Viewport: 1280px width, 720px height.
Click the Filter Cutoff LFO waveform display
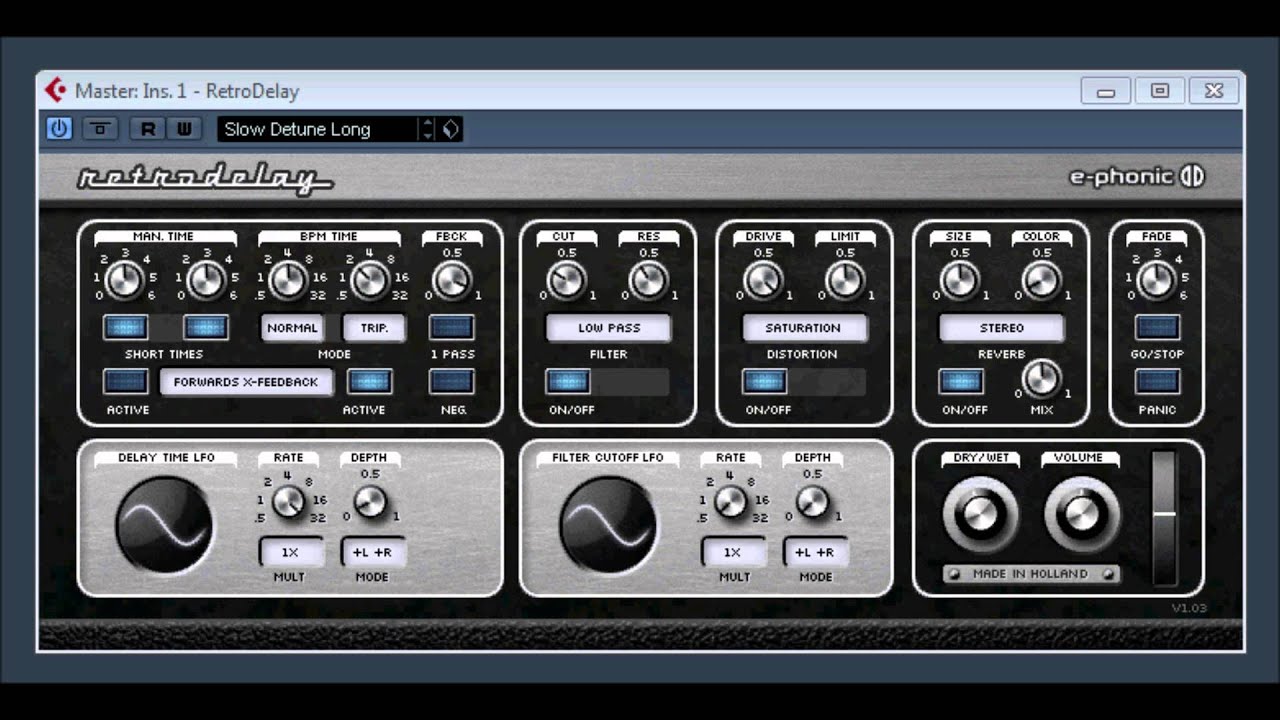point(608,525)
